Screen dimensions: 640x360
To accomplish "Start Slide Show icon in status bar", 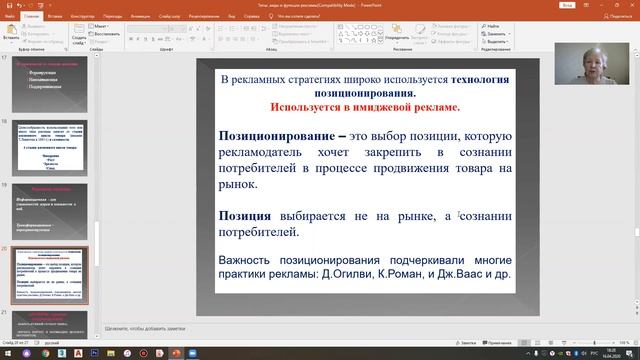I will pos(564,343).
